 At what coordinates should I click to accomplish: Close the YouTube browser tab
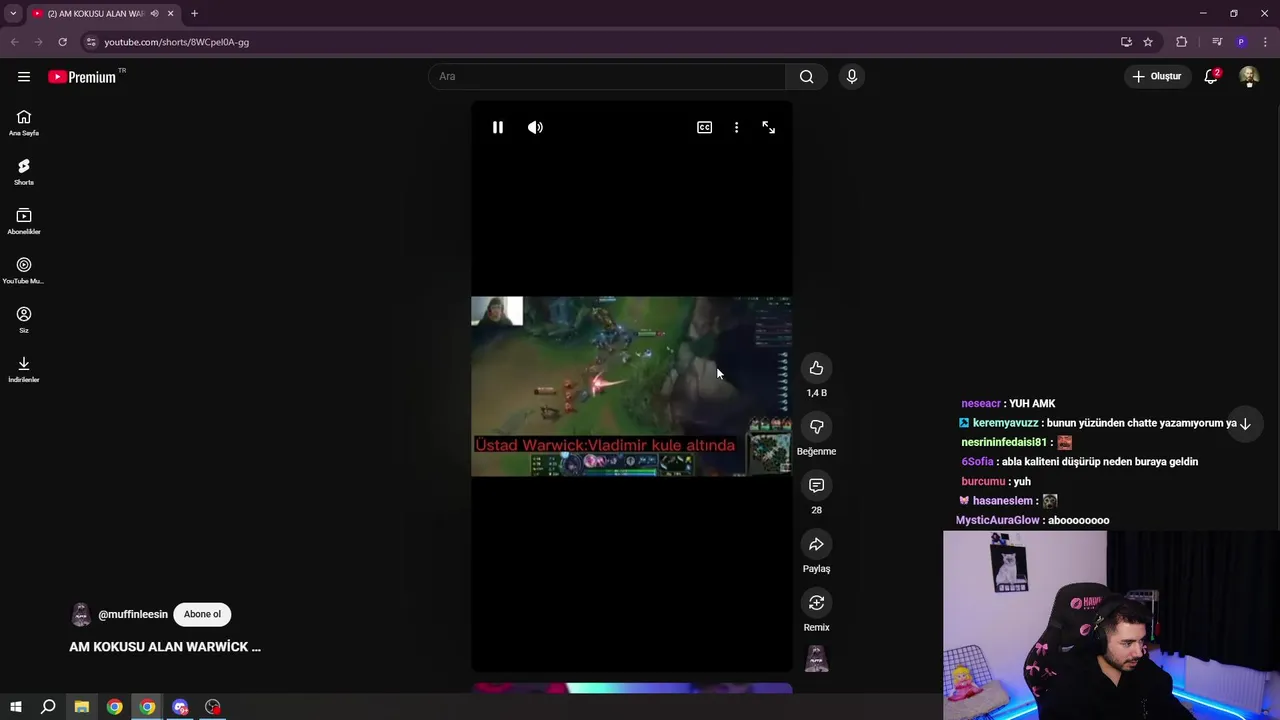pos(171,13)
